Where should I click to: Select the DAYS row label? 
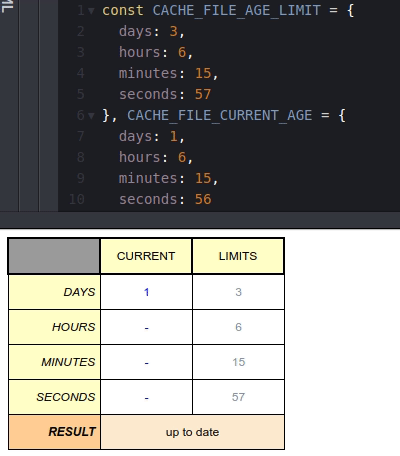pos(54,292)
